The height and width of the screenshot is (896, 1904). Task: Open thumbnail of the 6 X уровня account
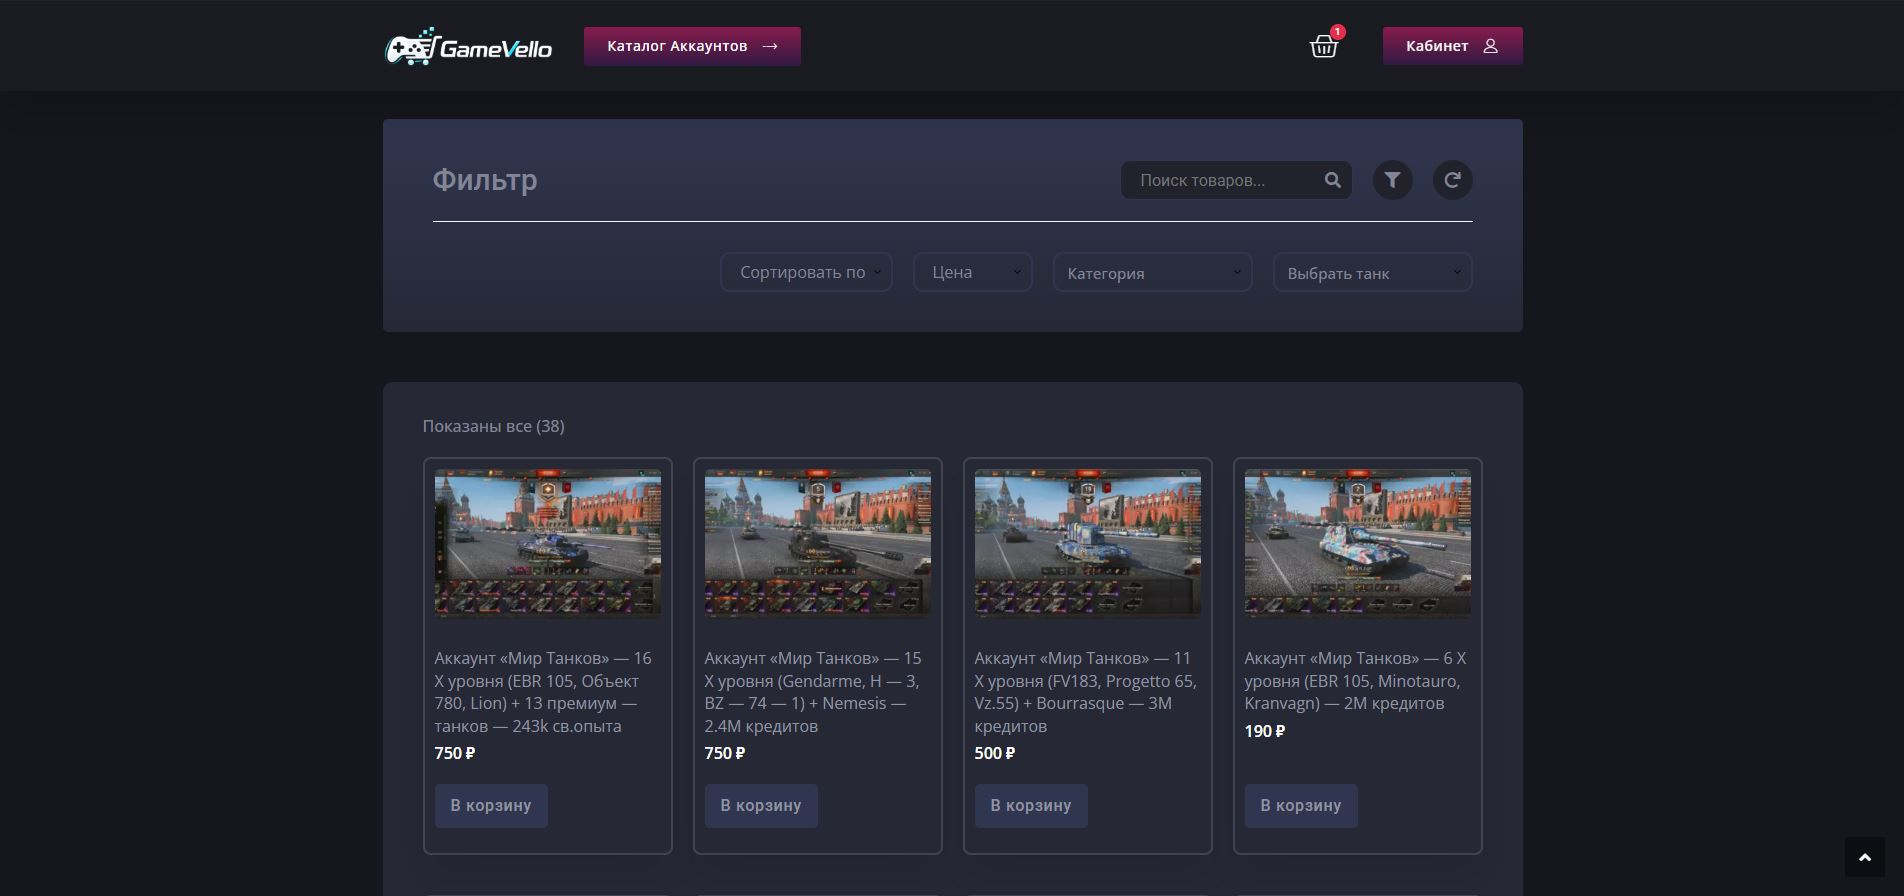(1358, 543)
